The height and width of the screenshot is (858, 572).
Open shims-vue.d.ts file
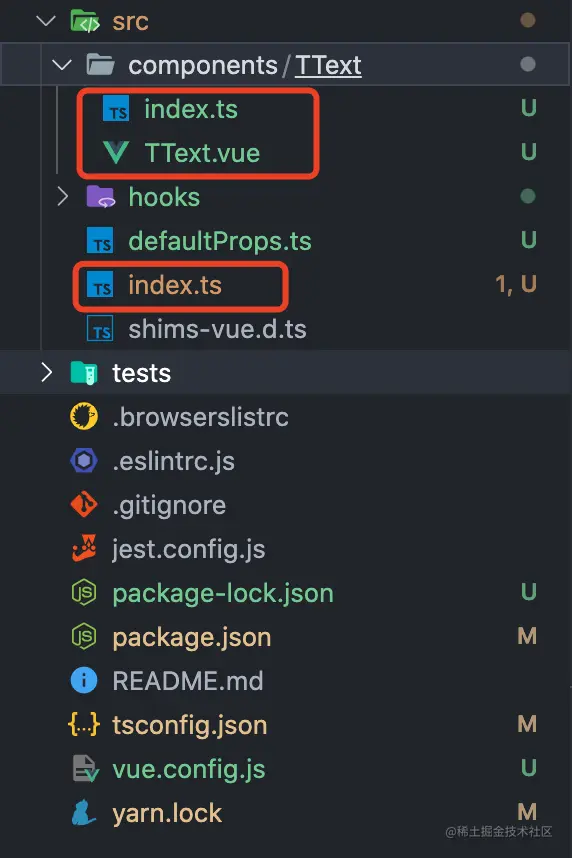[217, 329]
